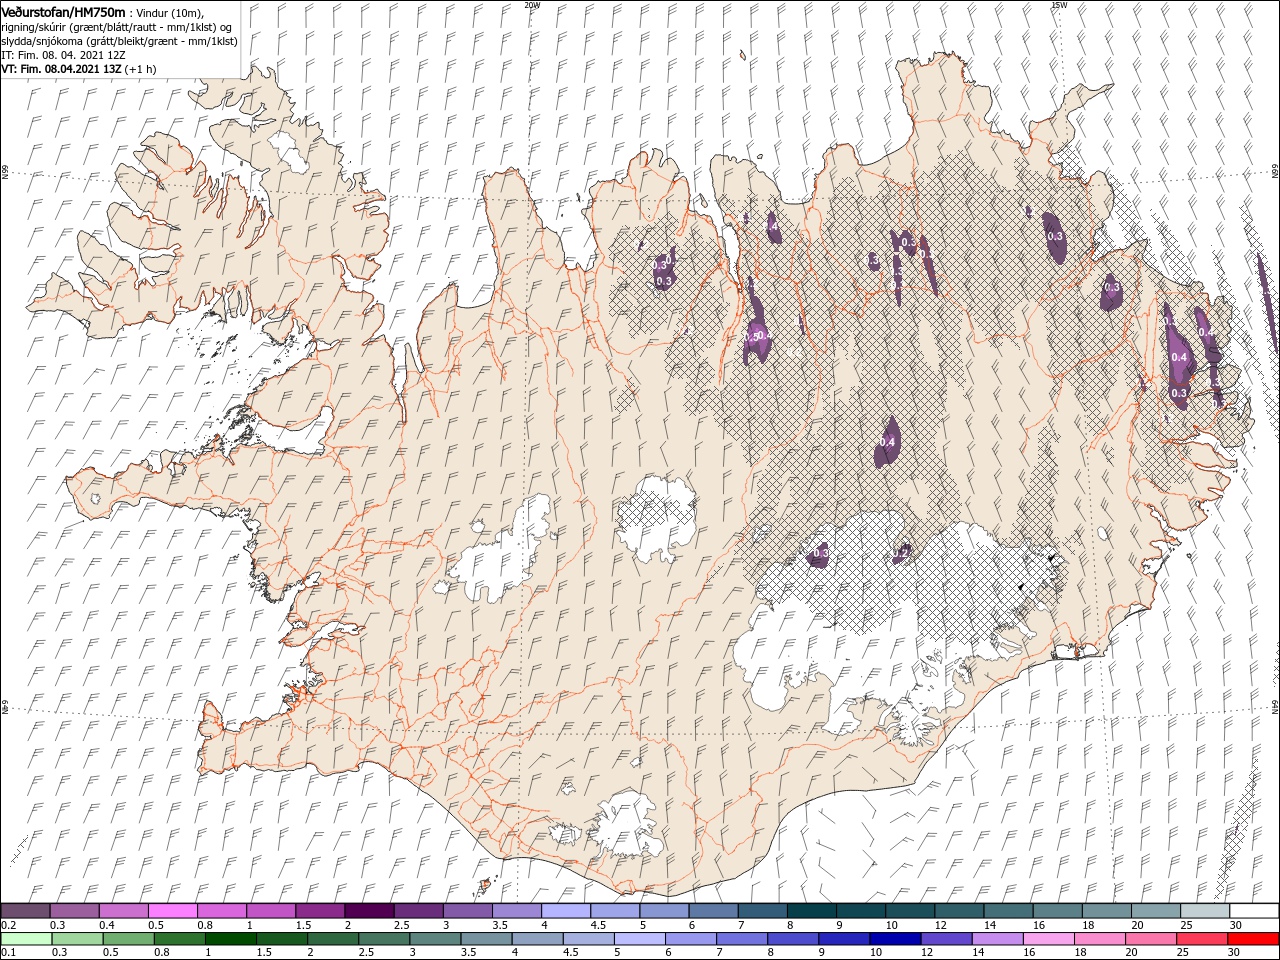Pick the lavender snow swatch for 4–4.5 mm

565,911
